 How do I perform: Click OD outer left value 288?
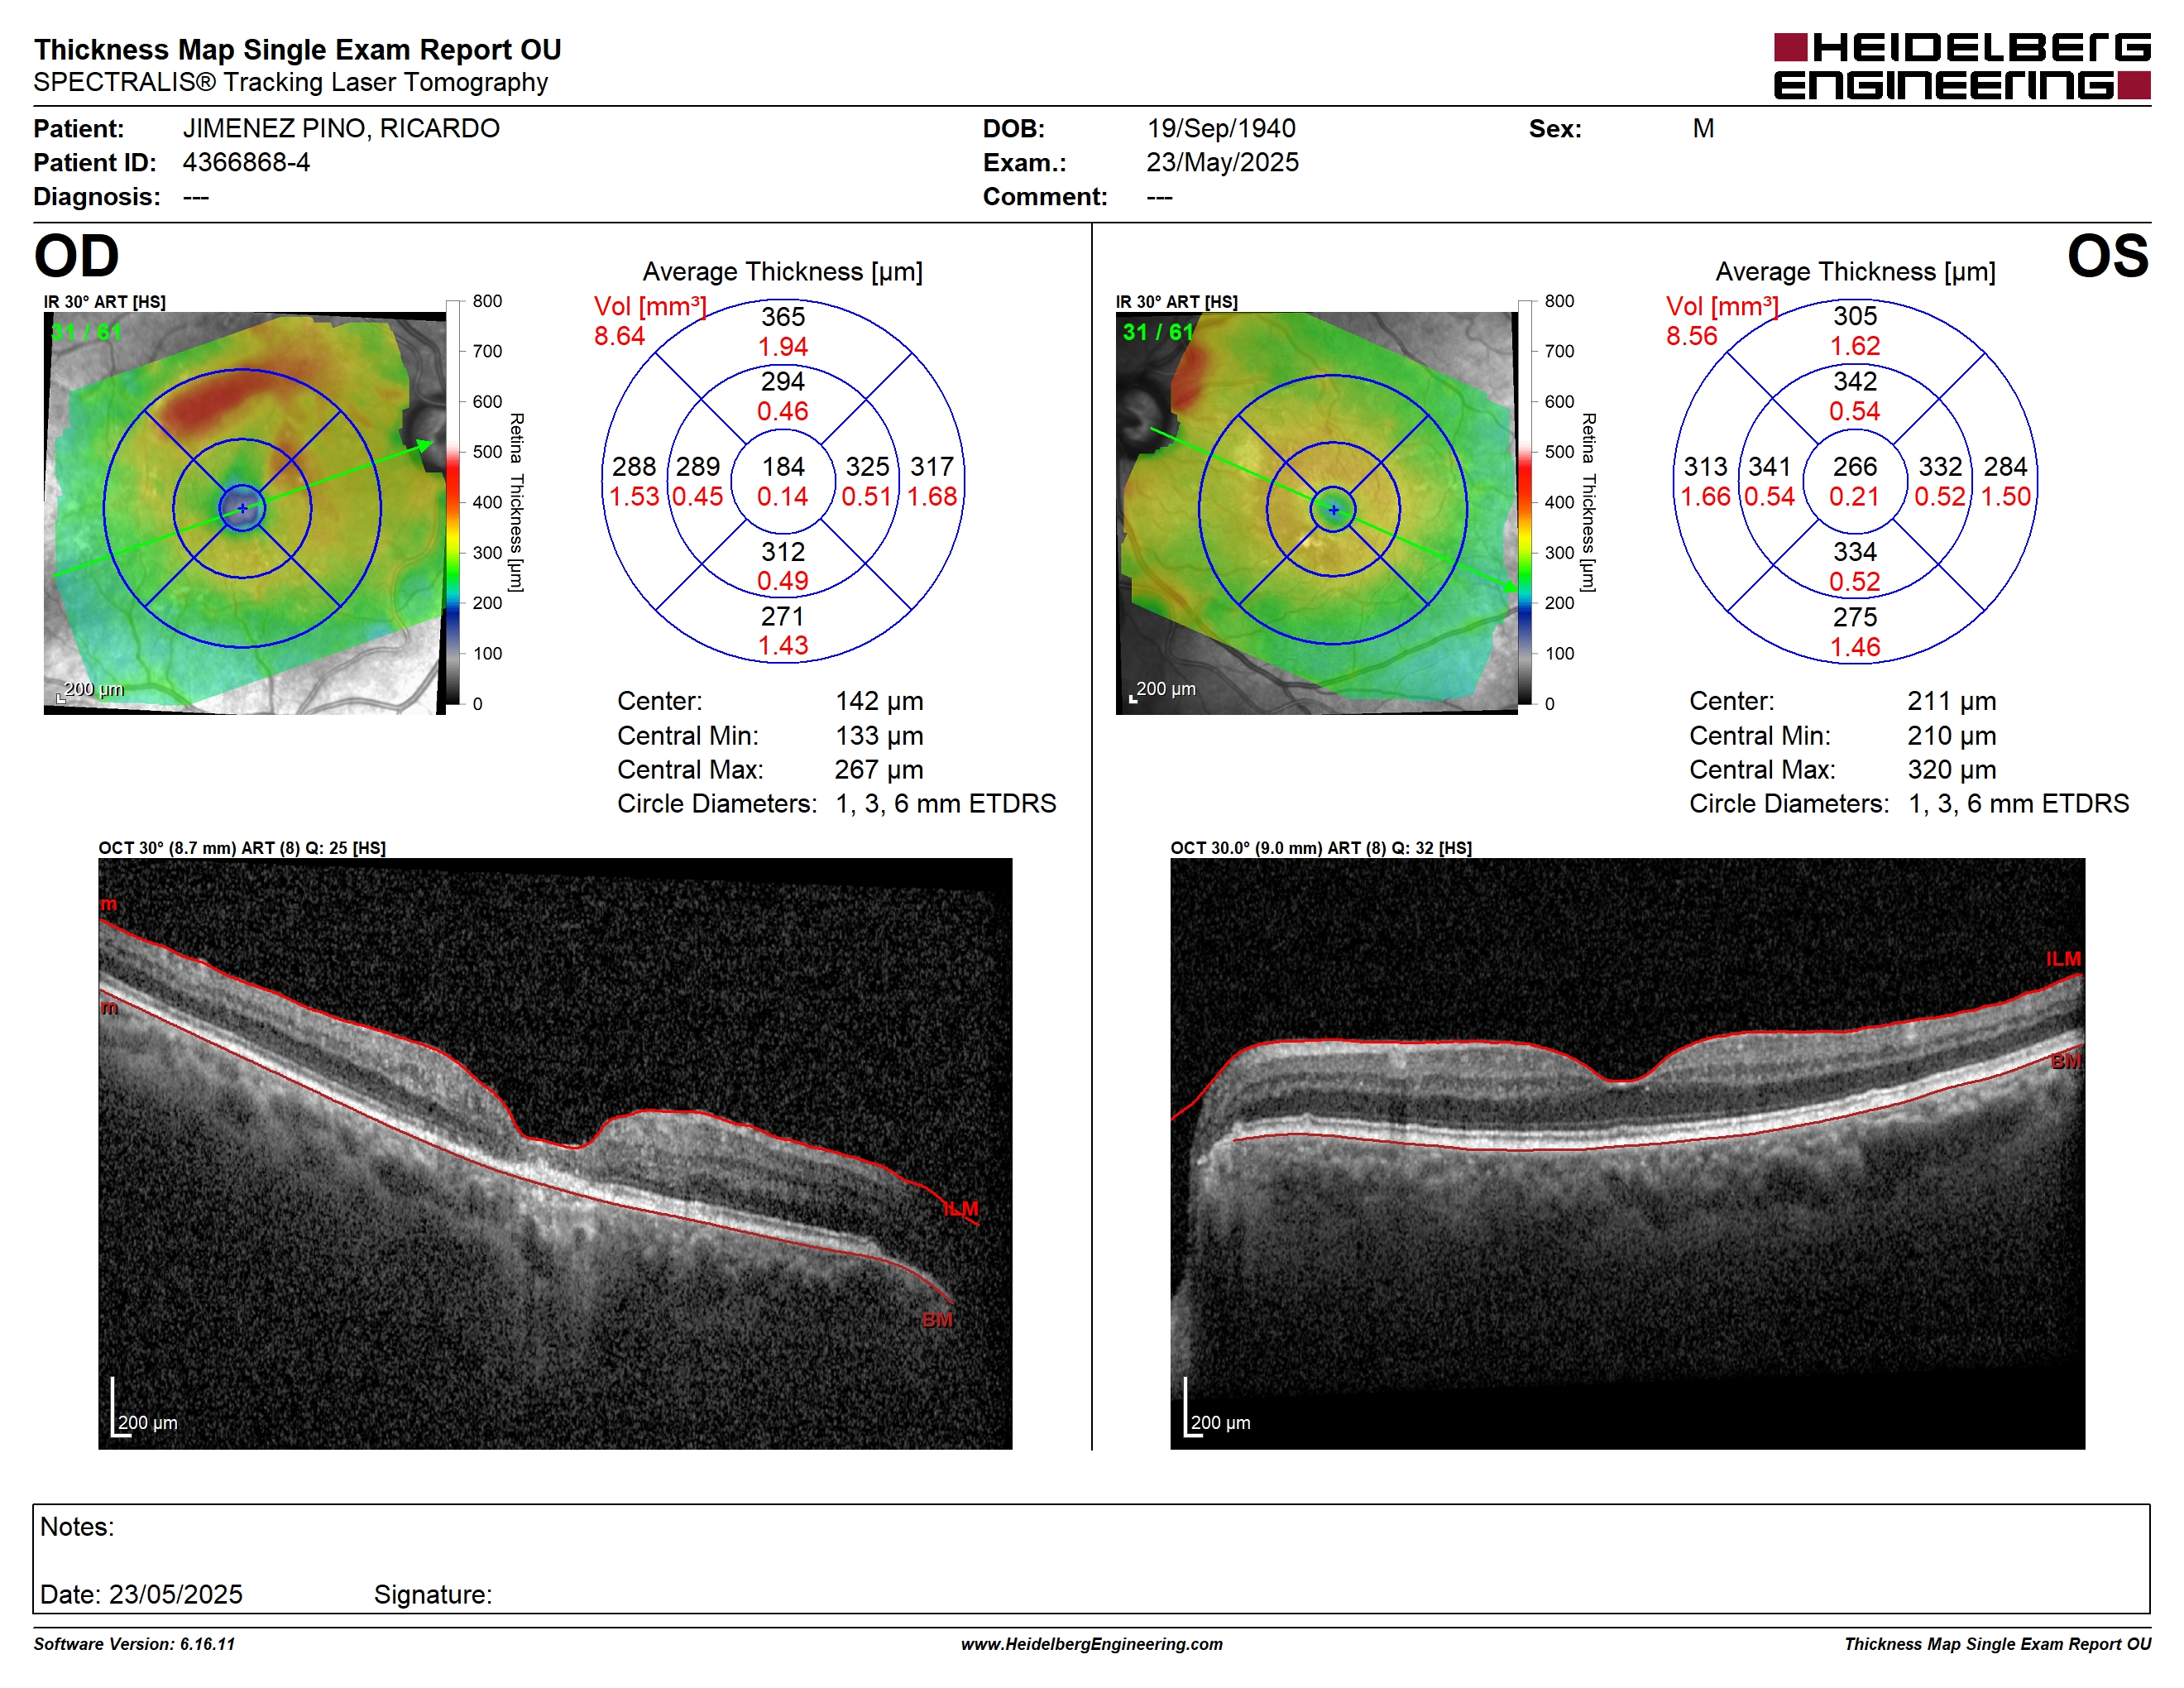point(634,467)
